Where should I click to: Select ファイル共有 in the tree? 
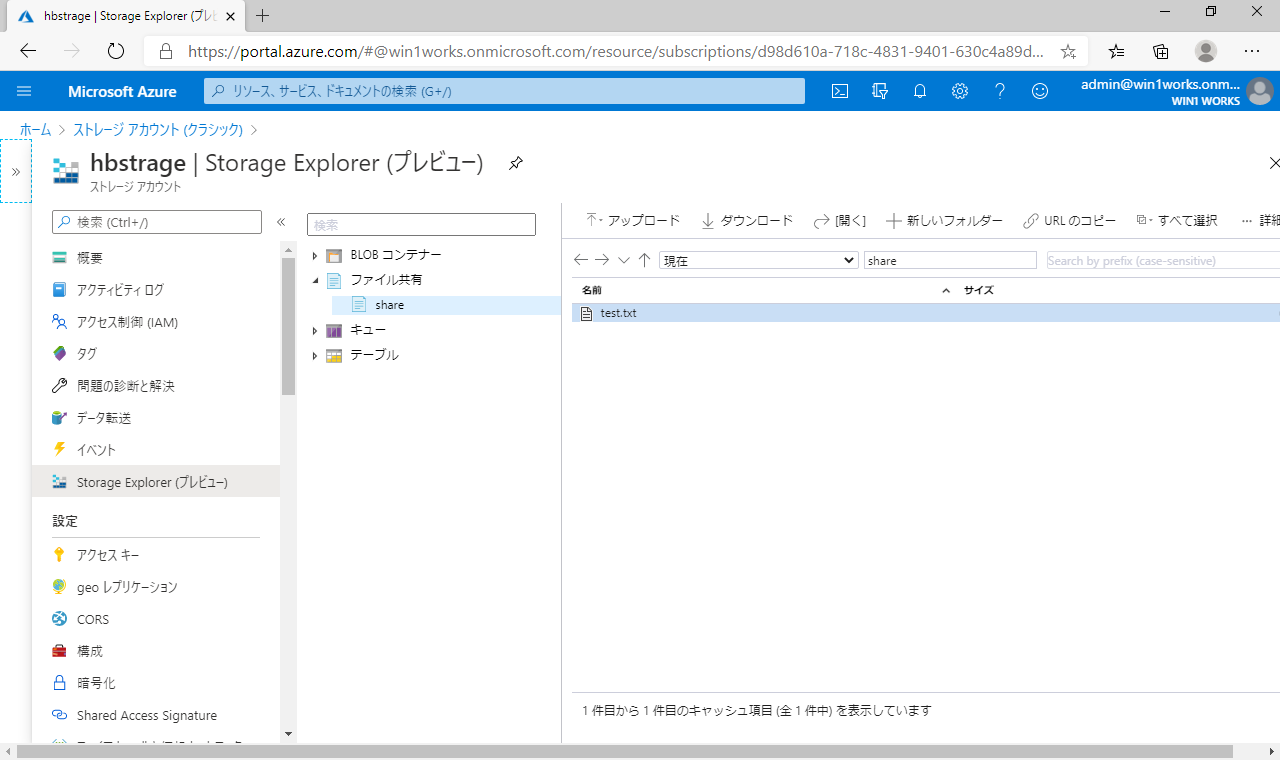click(x=386, y=280)
